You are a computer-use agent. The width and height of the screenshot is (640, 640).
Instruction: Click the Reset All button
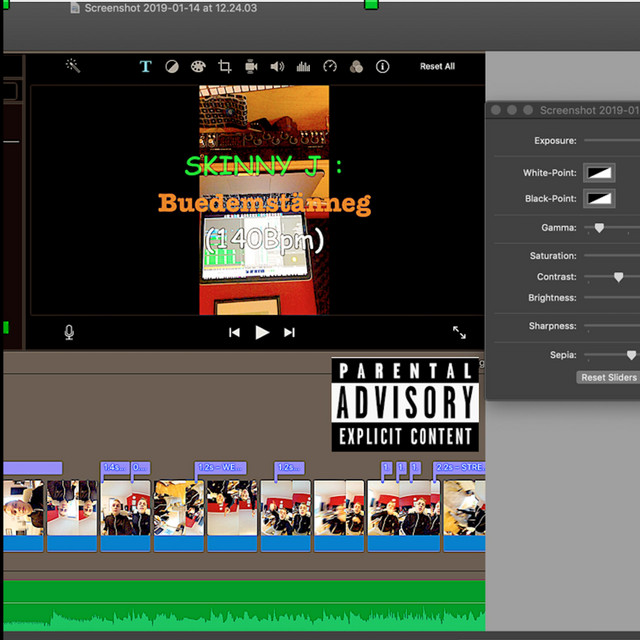437,67
